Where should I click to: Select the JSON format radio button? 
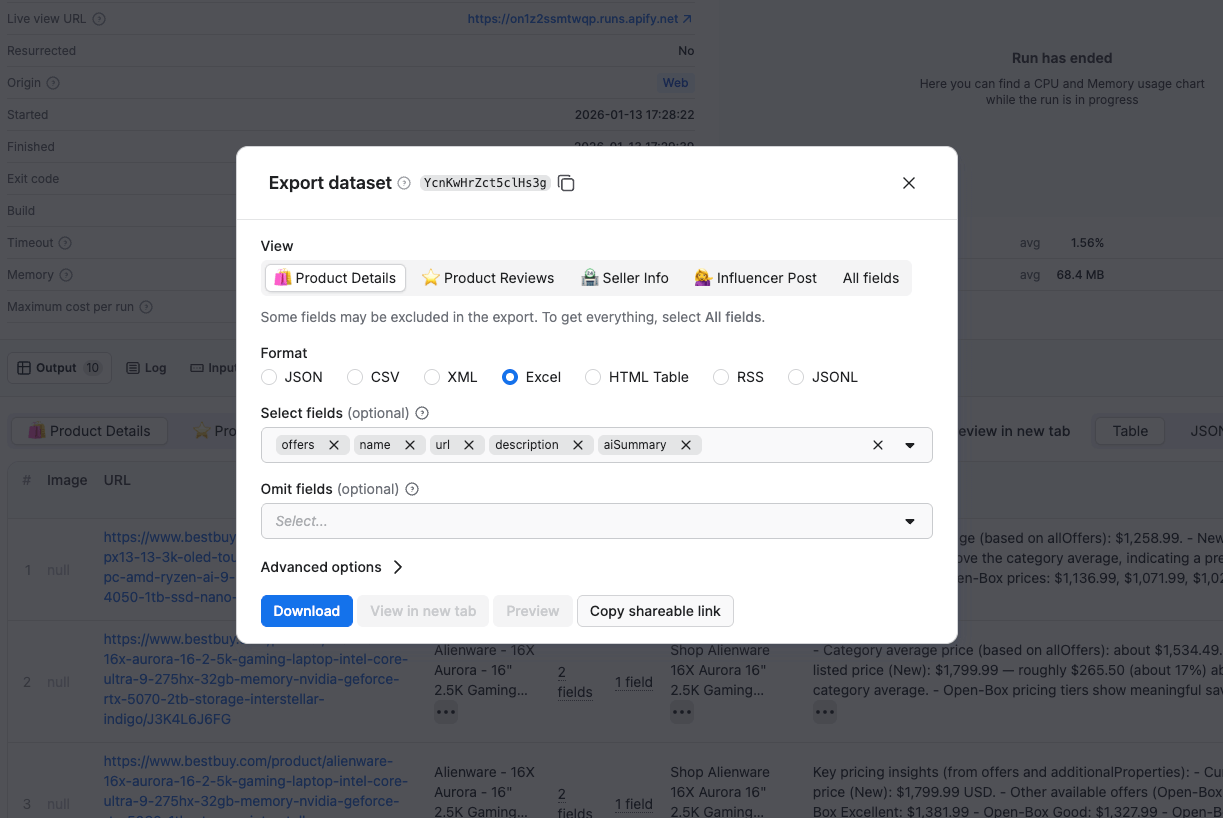(269, 377)
